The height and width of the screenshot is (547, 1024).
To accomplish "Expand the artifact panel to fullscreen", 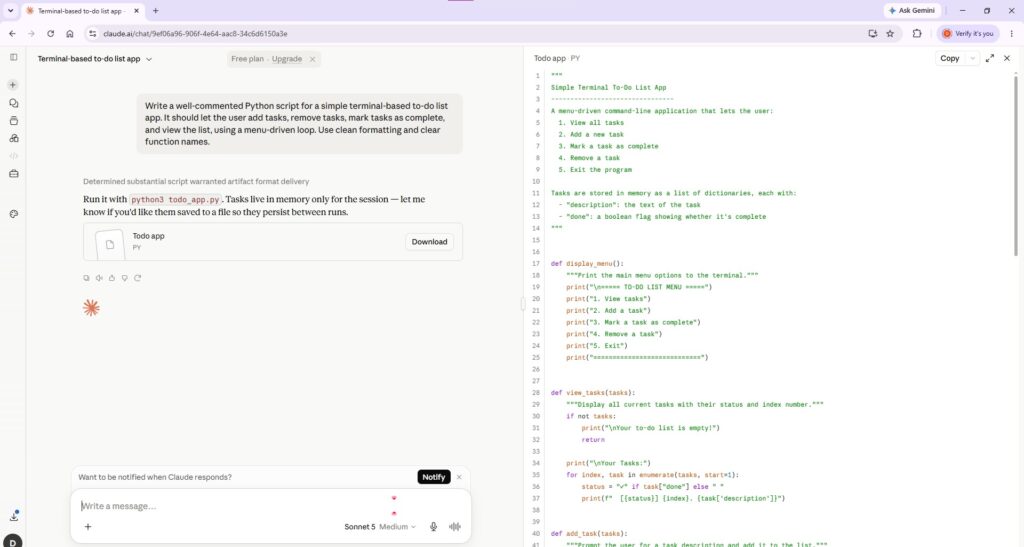I will tap(990, 58).
